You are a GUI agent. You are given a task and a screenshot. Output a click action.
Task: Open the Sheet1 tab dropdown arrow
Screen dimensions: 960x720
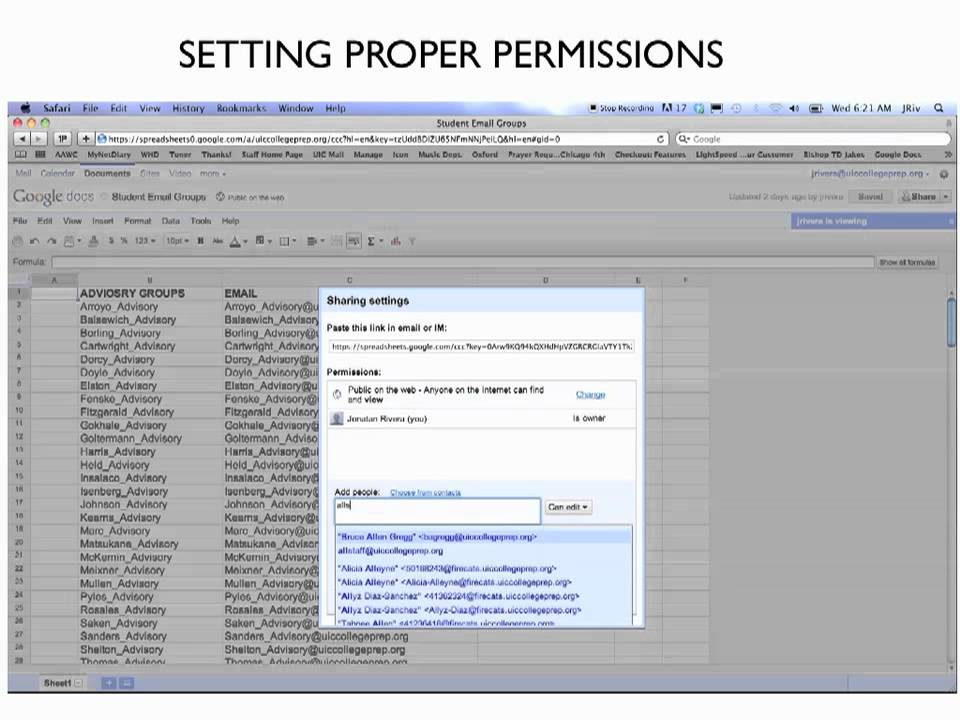click(x=78, y=683)
